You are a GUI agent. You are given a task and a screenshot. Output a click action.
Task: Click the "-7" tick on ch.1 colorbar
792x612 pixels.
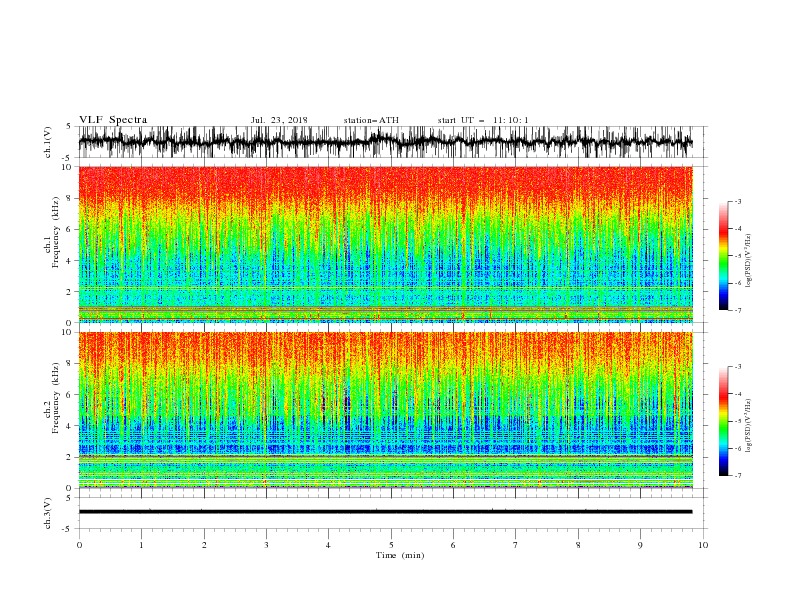pyautogui.click(x=737, y=311)
